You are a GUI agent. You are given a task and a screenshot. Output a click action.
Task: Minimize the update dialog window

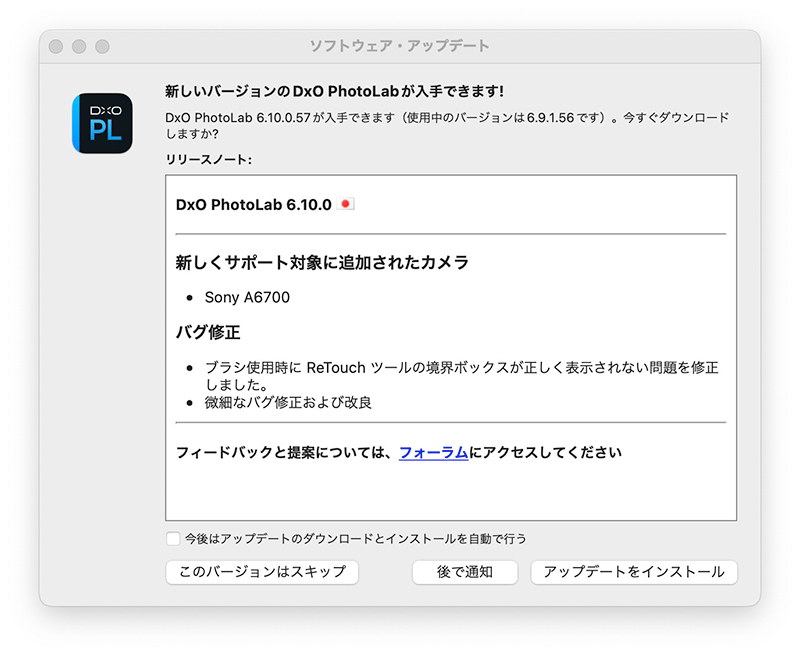click(79, 46)
